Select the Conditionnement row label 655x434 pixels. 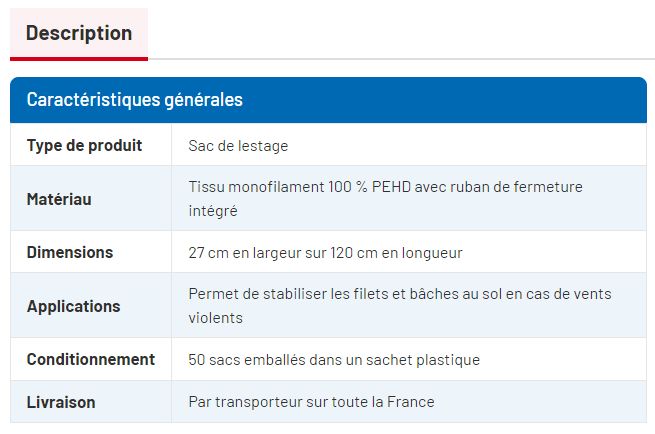[x=91, y=359]
